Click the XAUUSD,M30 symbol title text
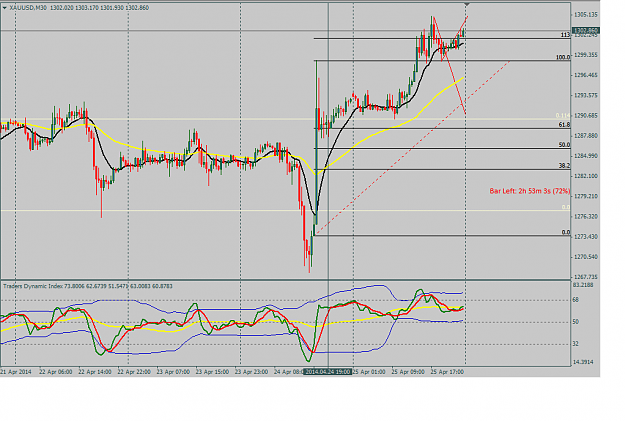625x421 pixels. click(28, 8)
